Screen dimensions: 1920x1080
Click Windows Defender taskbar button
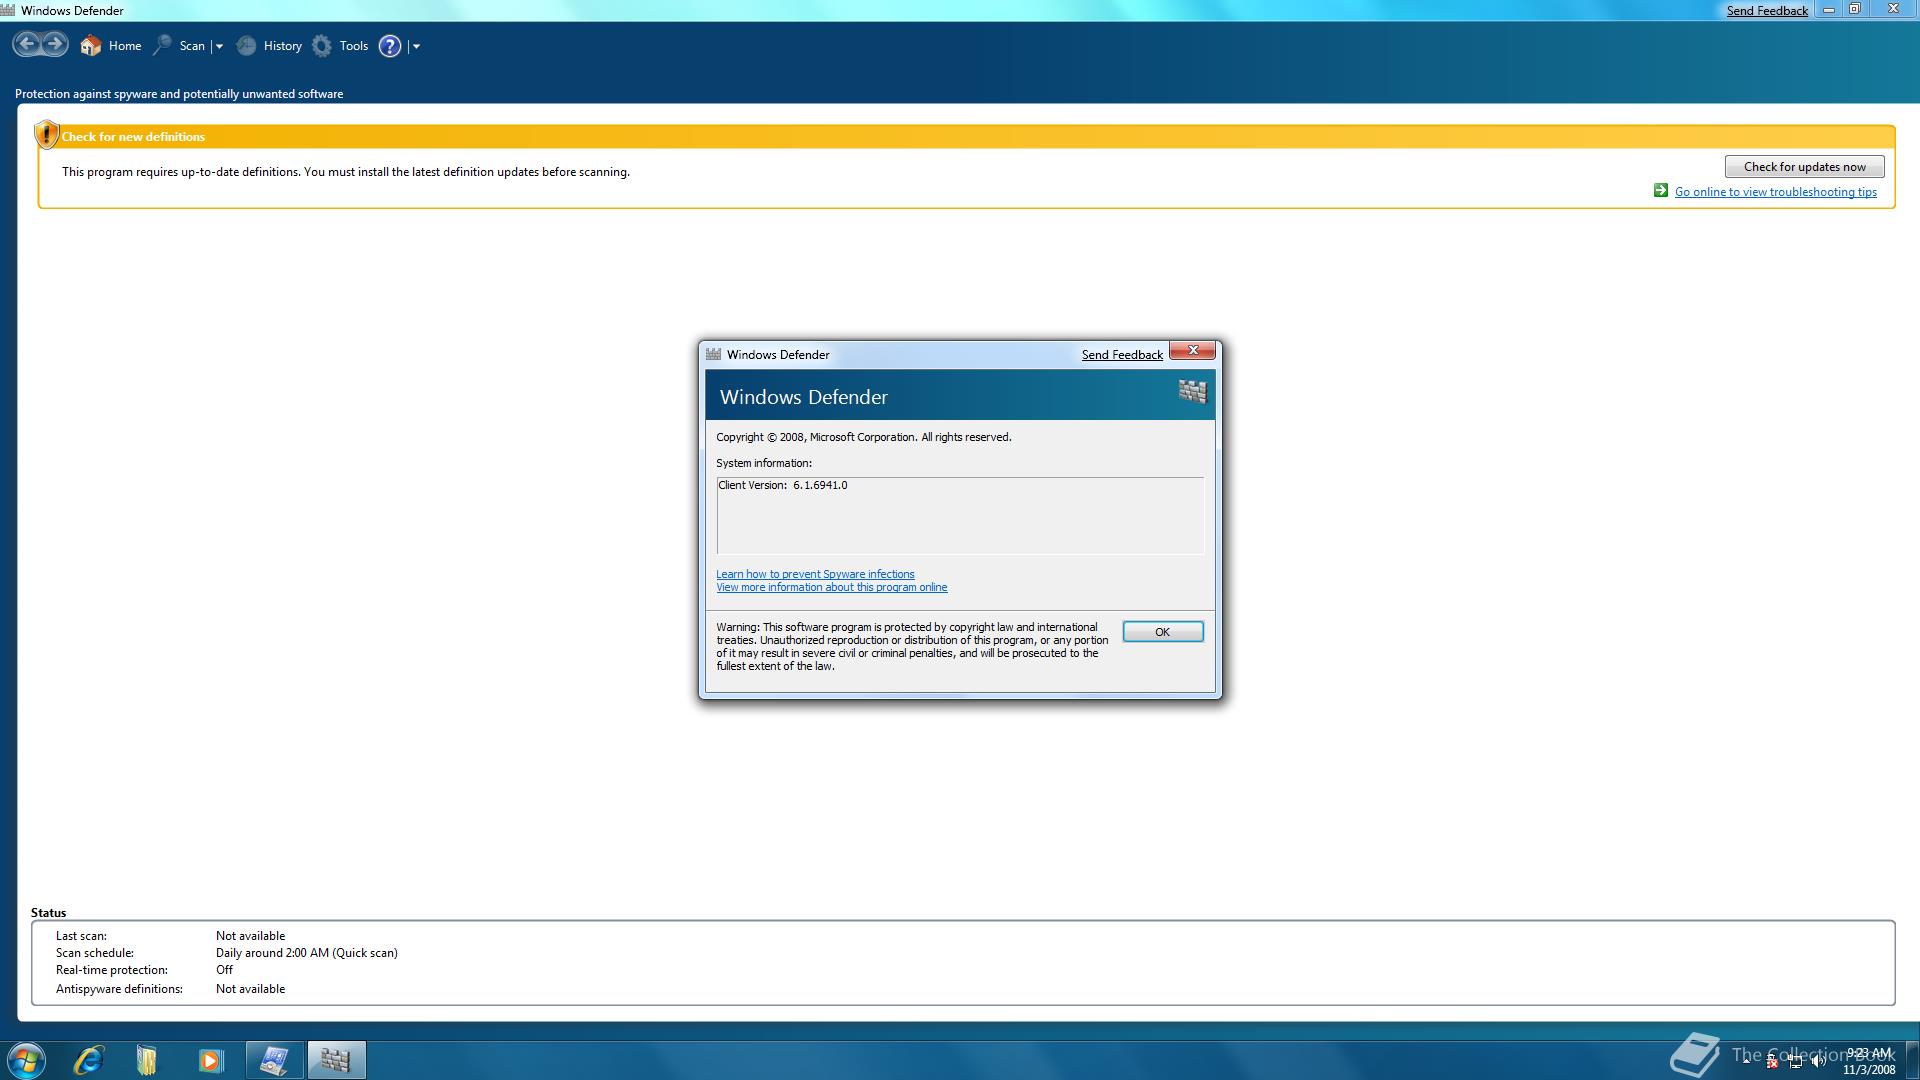point(336,1060)
